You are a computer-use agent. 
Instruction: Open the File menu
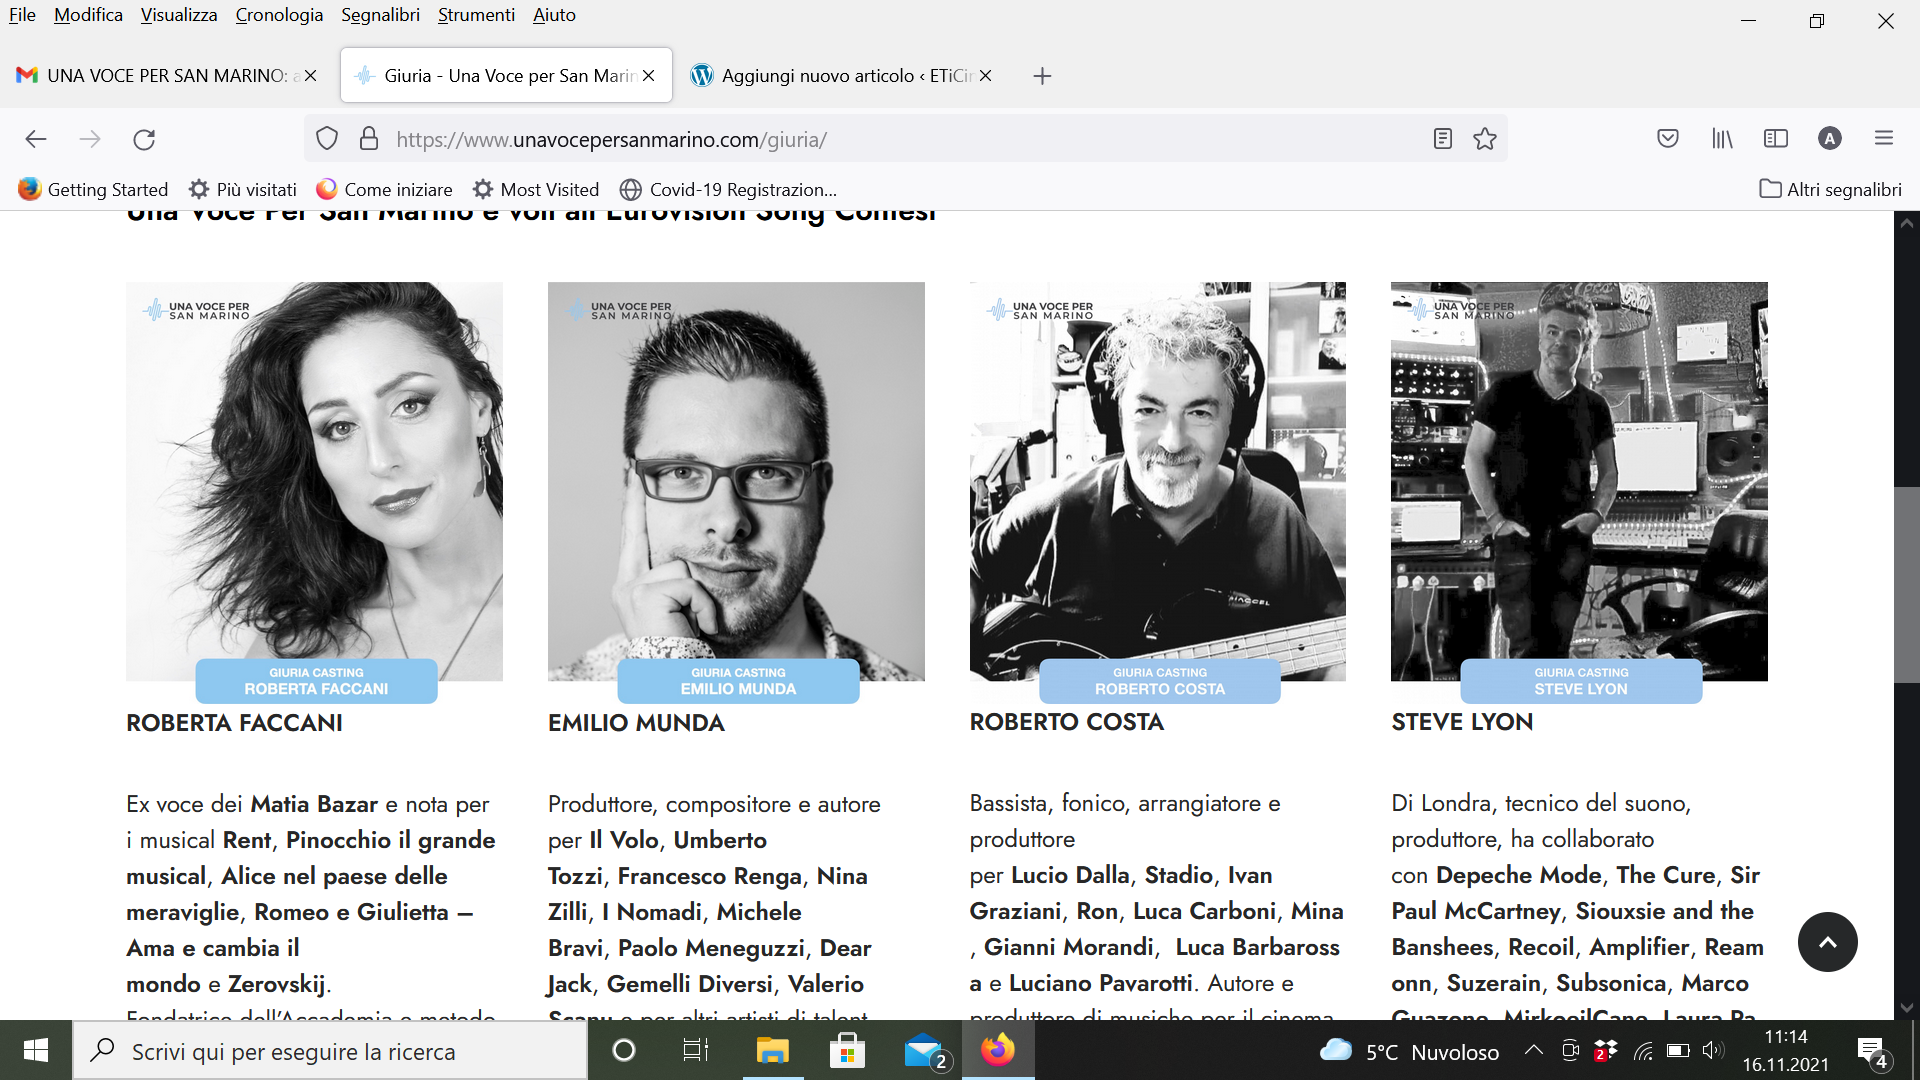22,15
